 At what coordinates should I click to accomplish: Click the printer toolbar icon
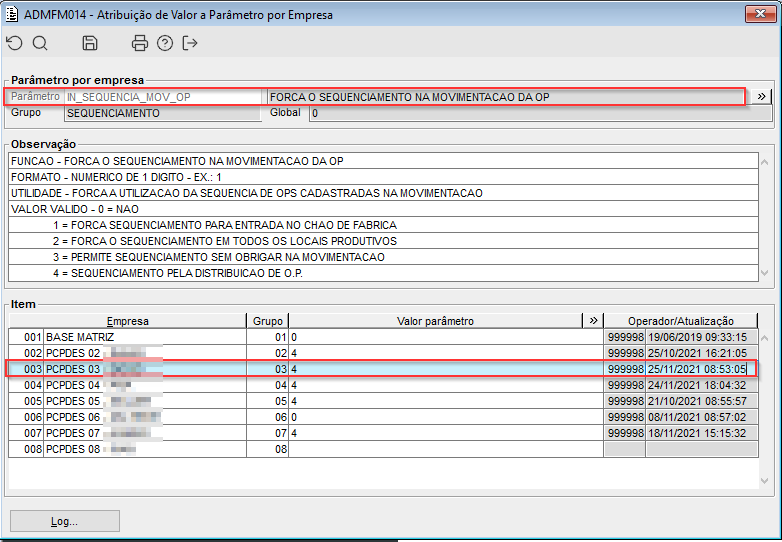140,43
